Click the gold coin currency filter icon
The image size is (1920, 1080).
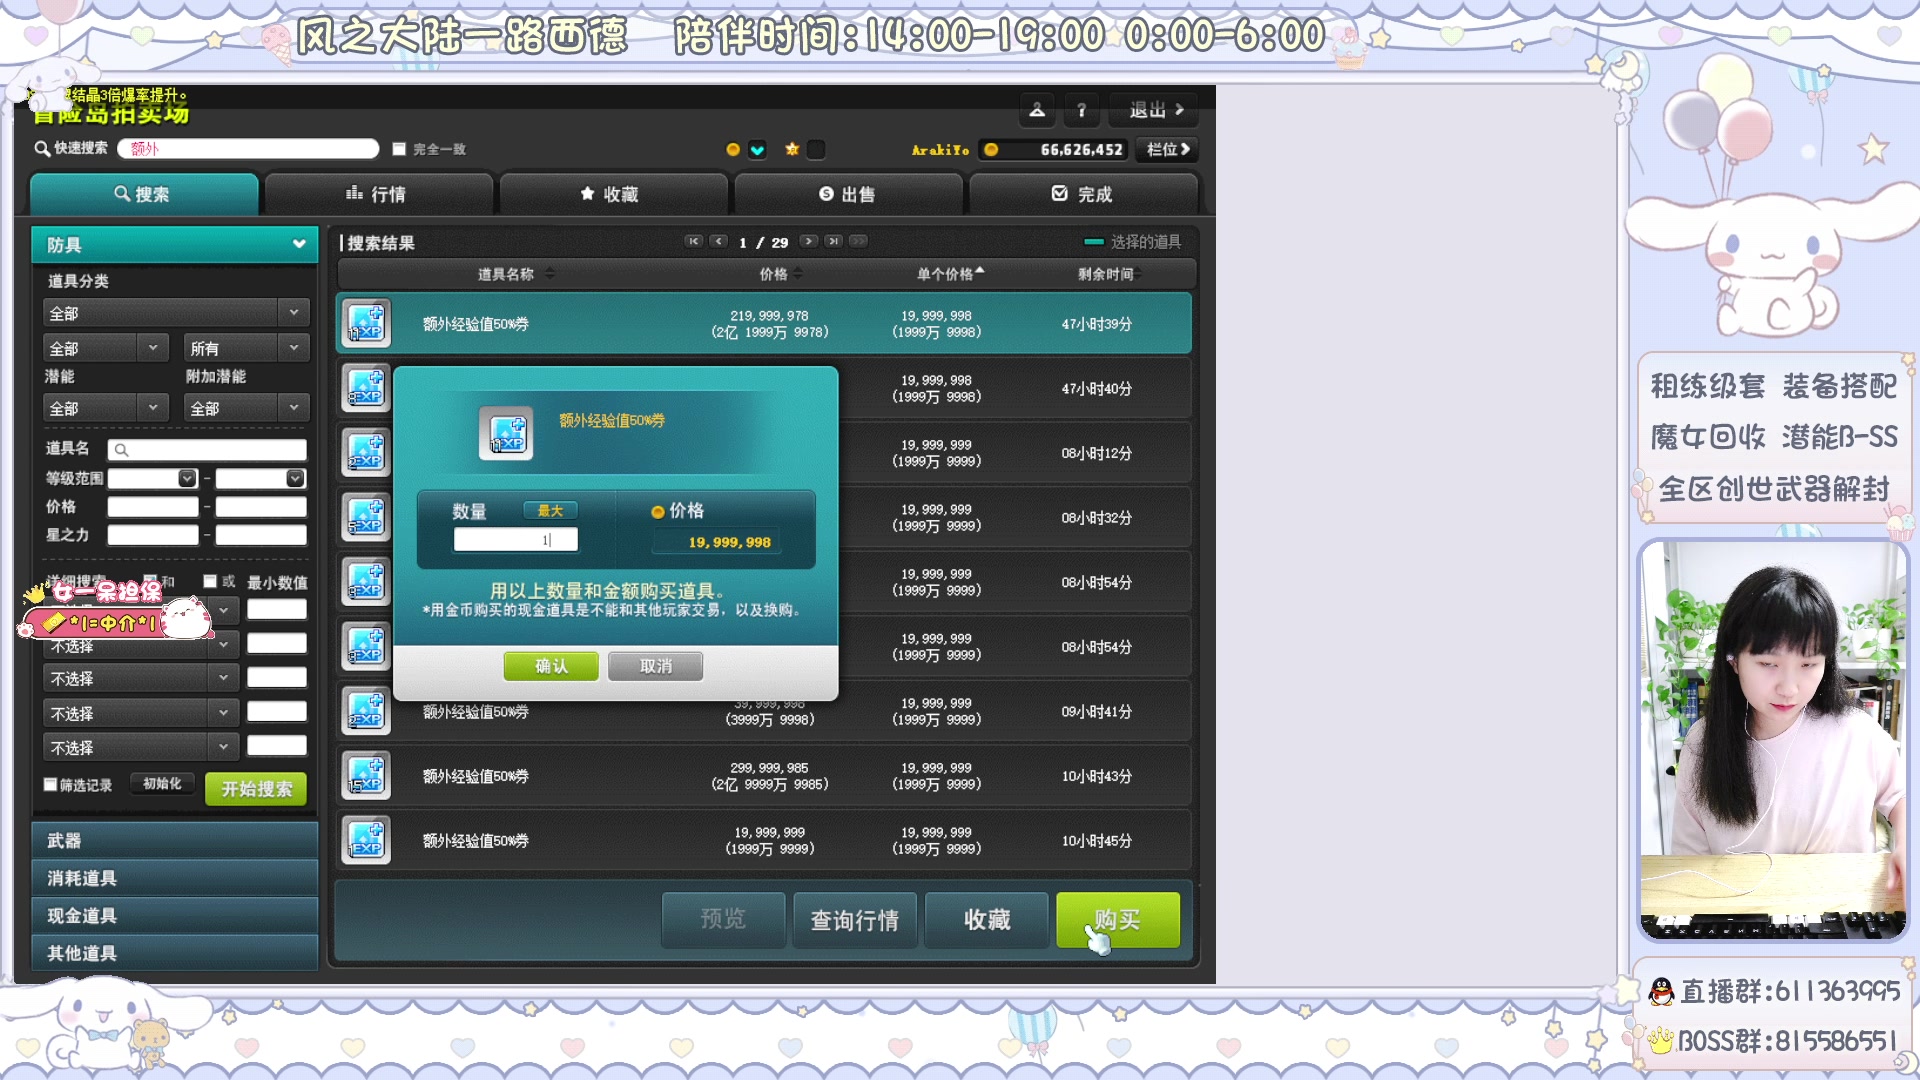(733, 150)
